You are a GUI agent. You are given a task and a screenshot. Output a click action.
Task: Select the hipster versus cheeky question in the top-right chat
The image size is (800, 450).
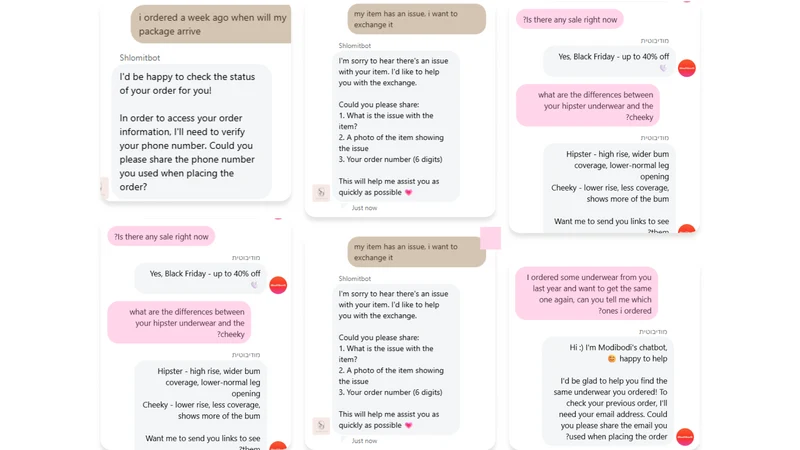pyautogui.click(x=588, y=106)
